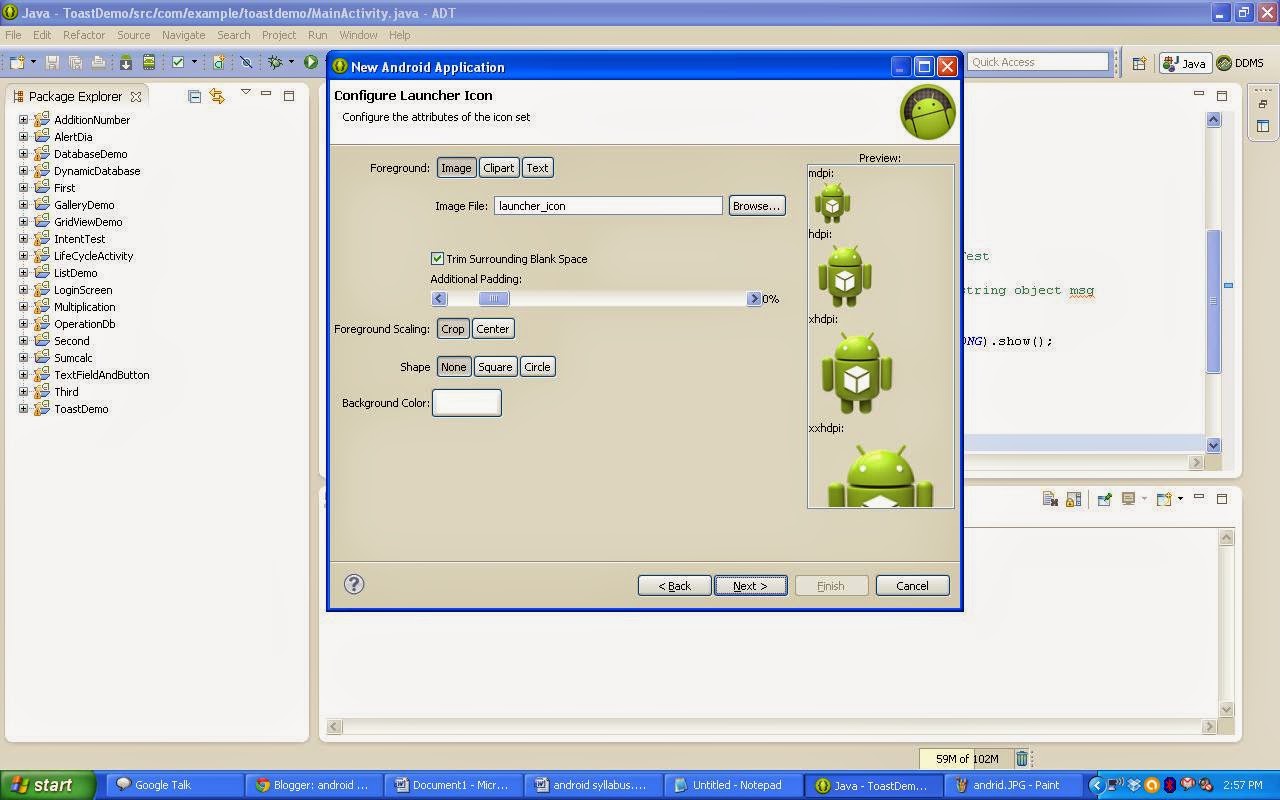Viewport: 1280px width, 800px height.
Task: Expand the DatabaseDemo project node
Action: click(24, 154)
